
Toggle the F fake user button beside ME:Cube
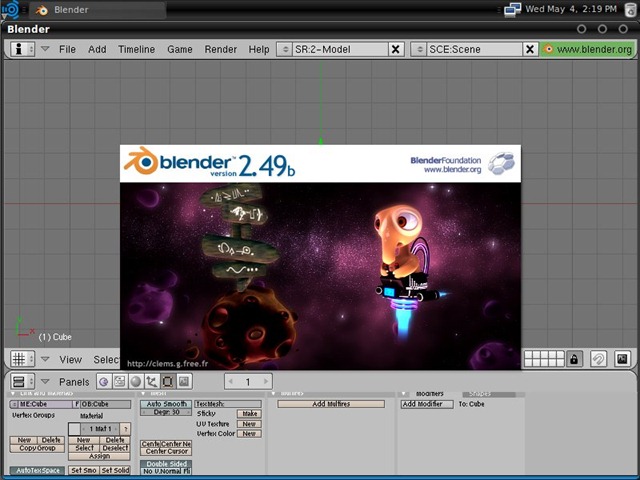coord(76,404)
